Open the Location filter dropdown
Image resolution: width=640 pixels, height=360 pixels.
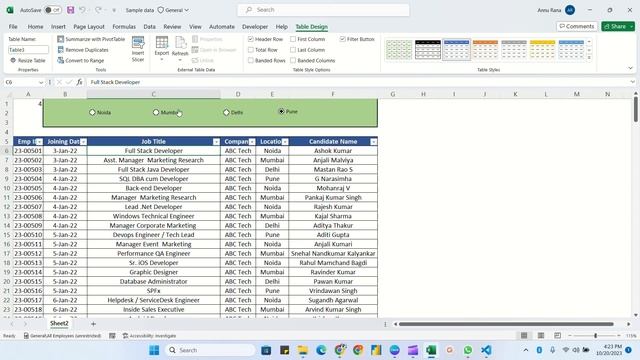(285, 142)
